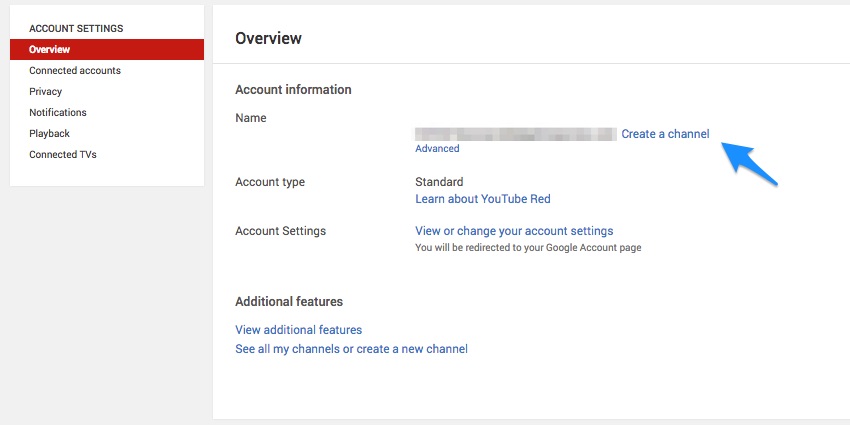The image size is (850, 425).
Task: Click the Additional features heading
Action: click(289, 301)
